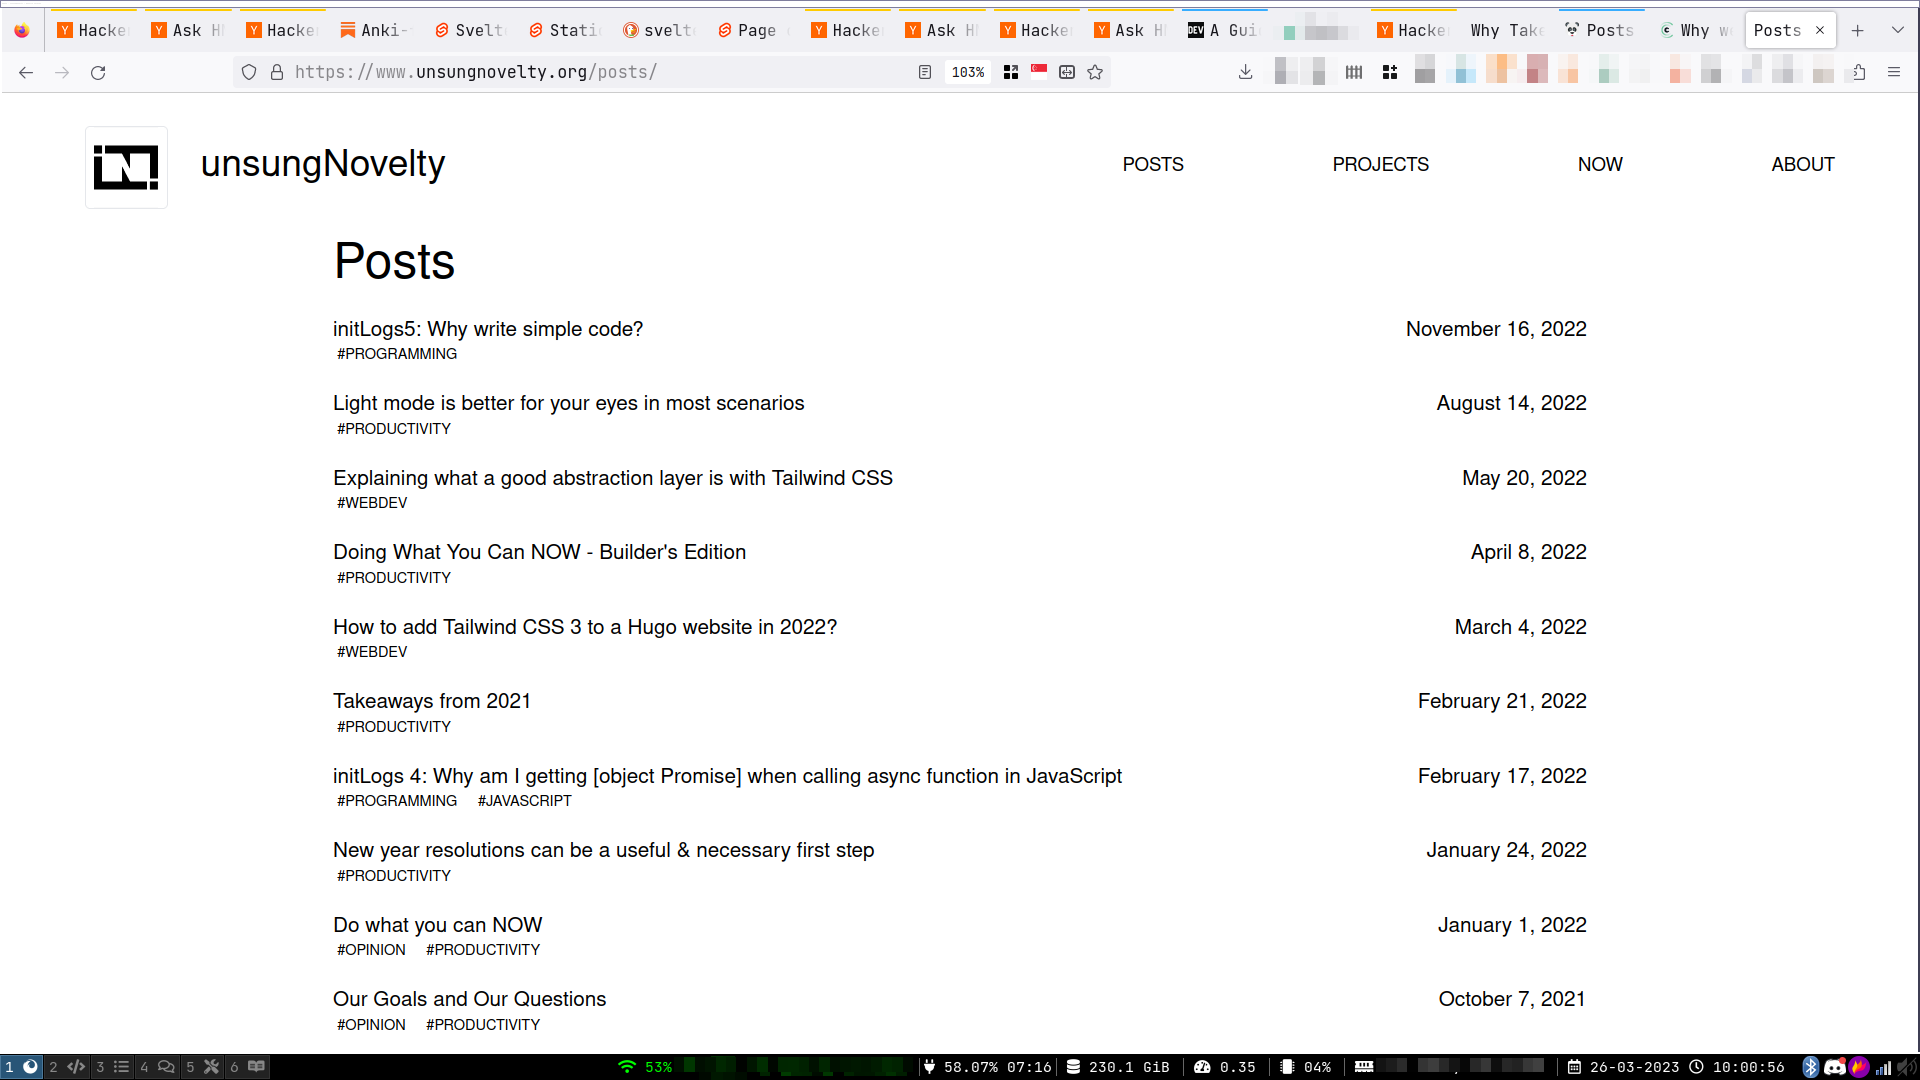Click the site lock security icon
The image size is (1920, 1080).
point(277,72)
